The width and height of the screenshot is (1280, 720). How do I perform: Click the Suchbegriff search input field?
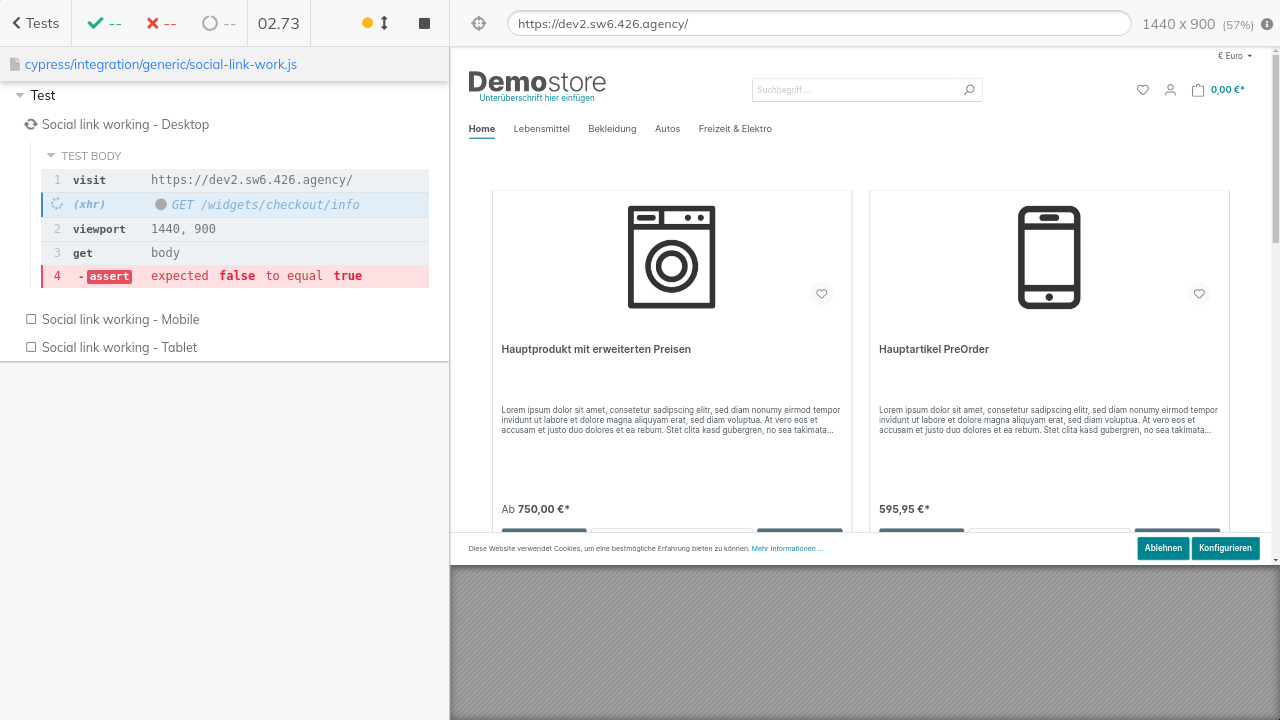(855, 90)
